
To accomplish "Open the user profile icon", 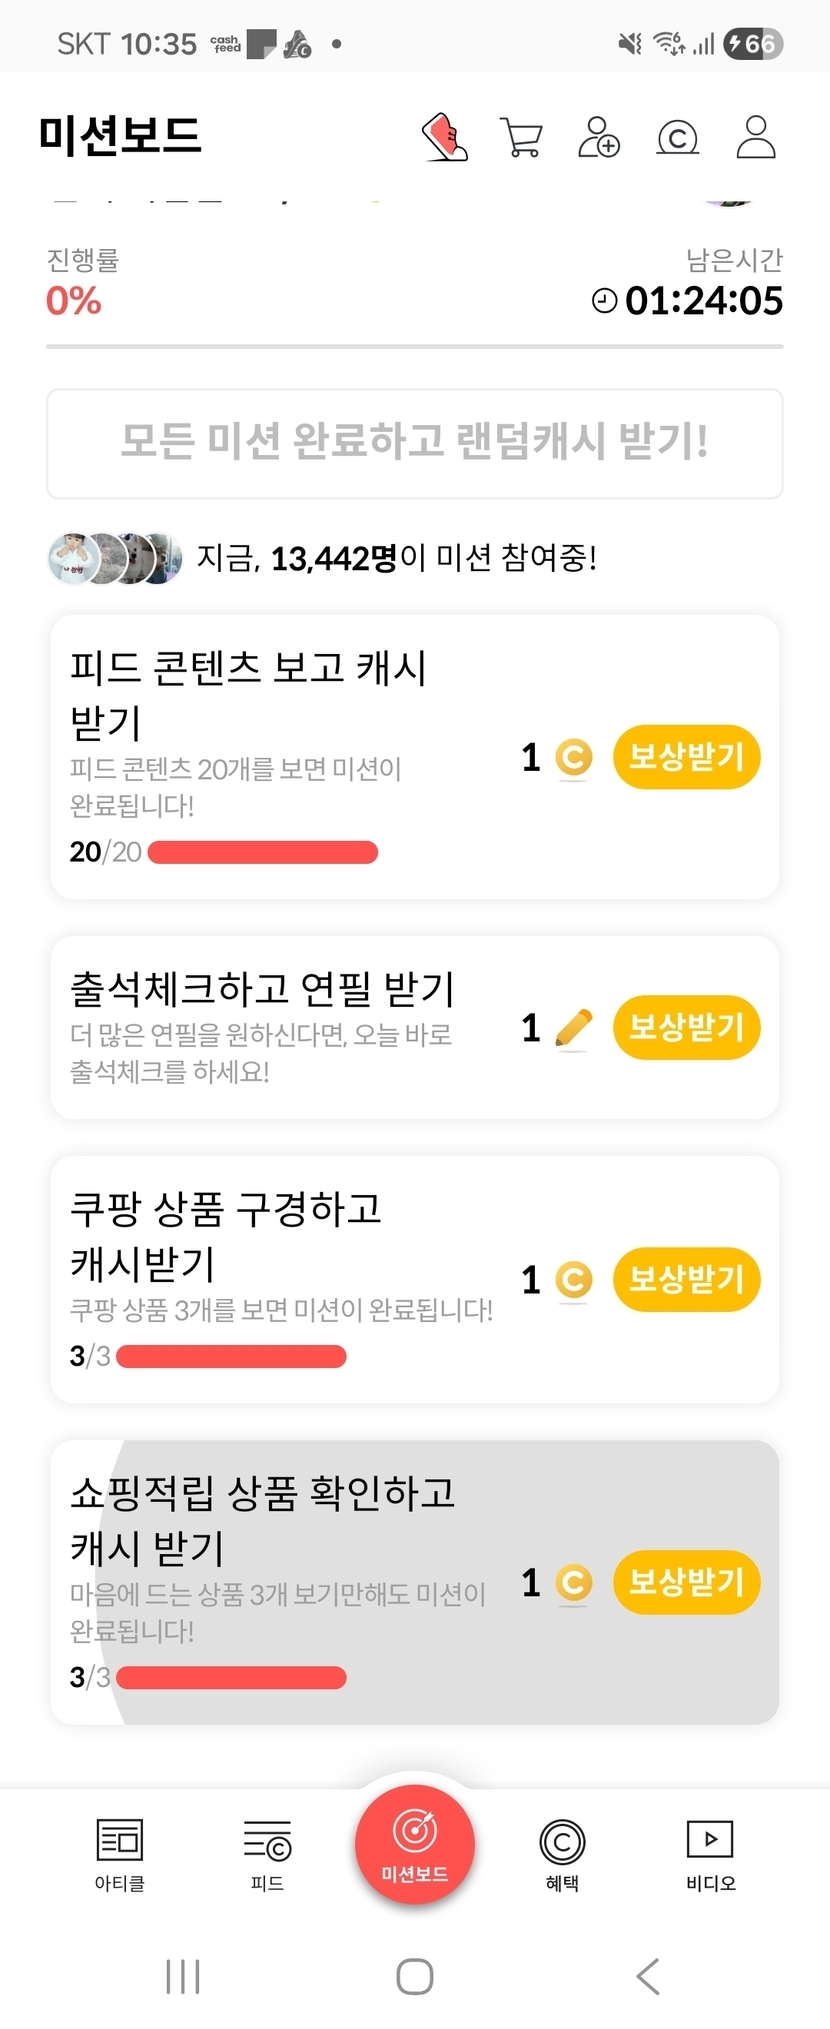I will pos(756,137).
